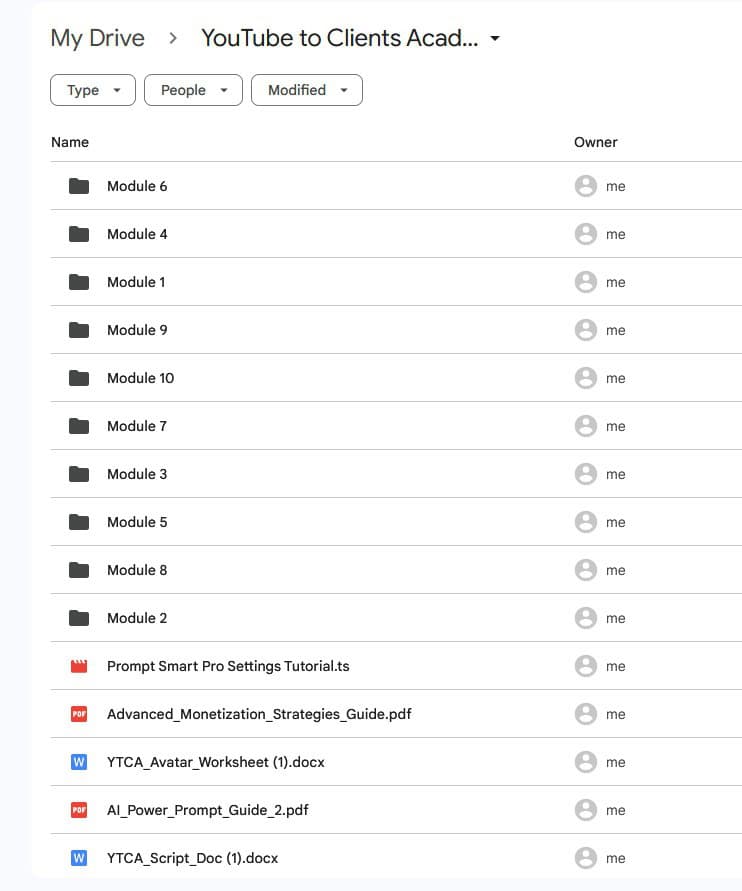Click the PDF icon for Advanced_Monetization_Strategies_Guide
The height and width of the screenshot is (891, 742).
point(79,714)
